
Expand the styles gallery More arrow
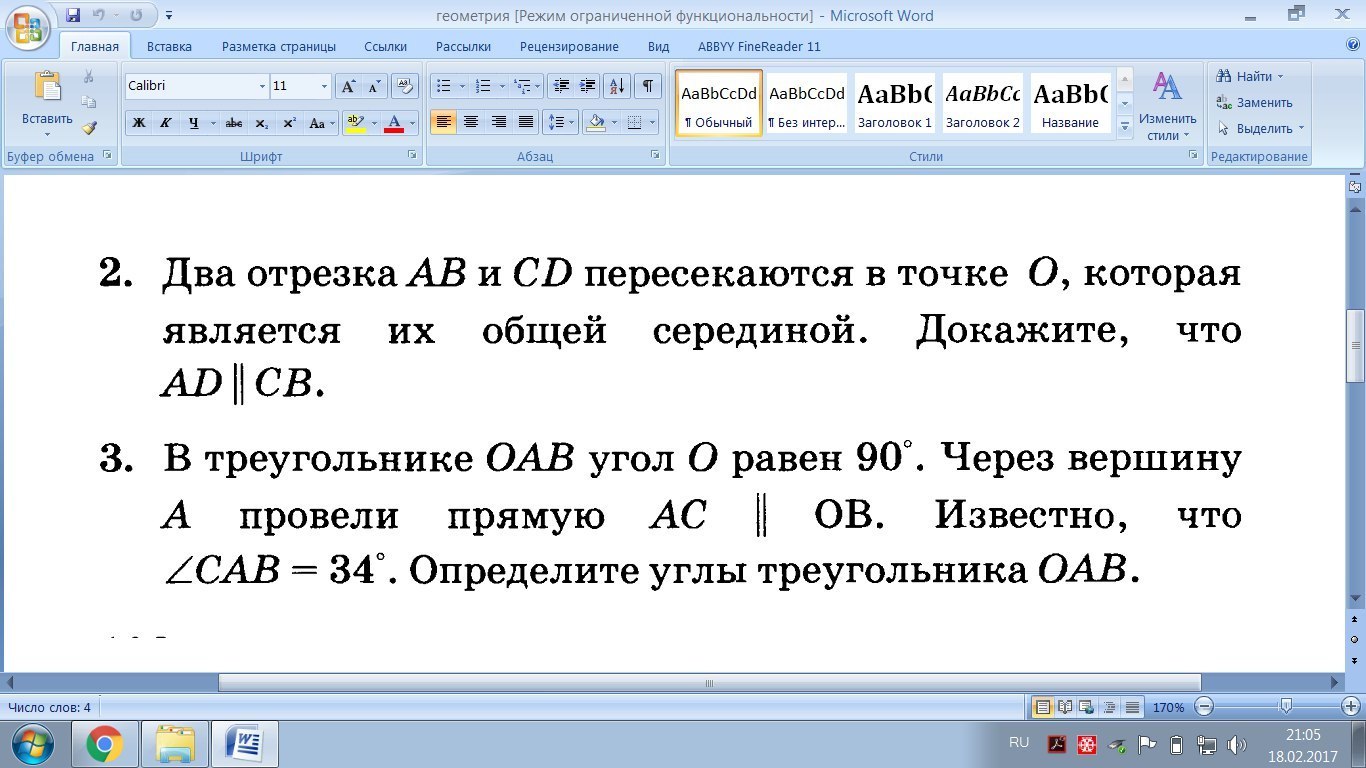point(1124,127)
